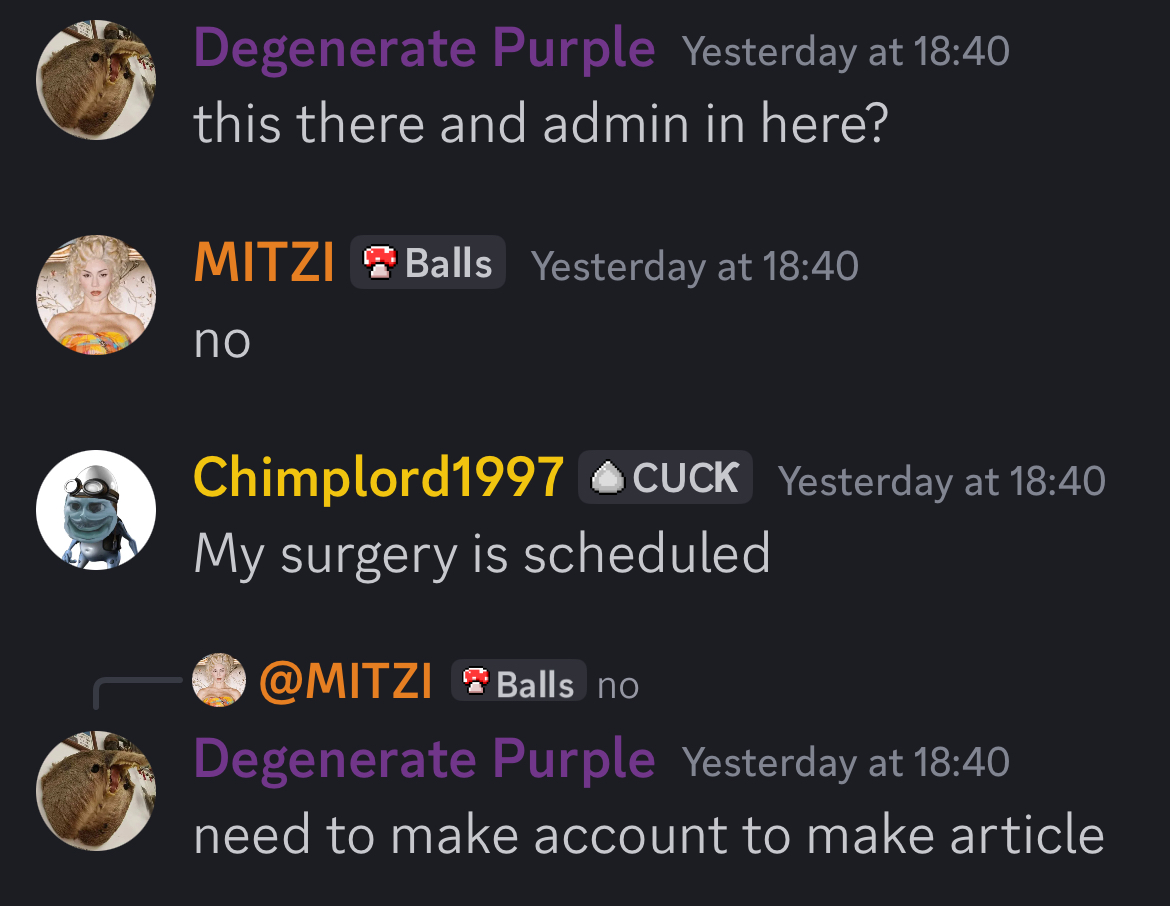
Task: Jump to the replied "no" message preview text
Action: coord(618,686)
